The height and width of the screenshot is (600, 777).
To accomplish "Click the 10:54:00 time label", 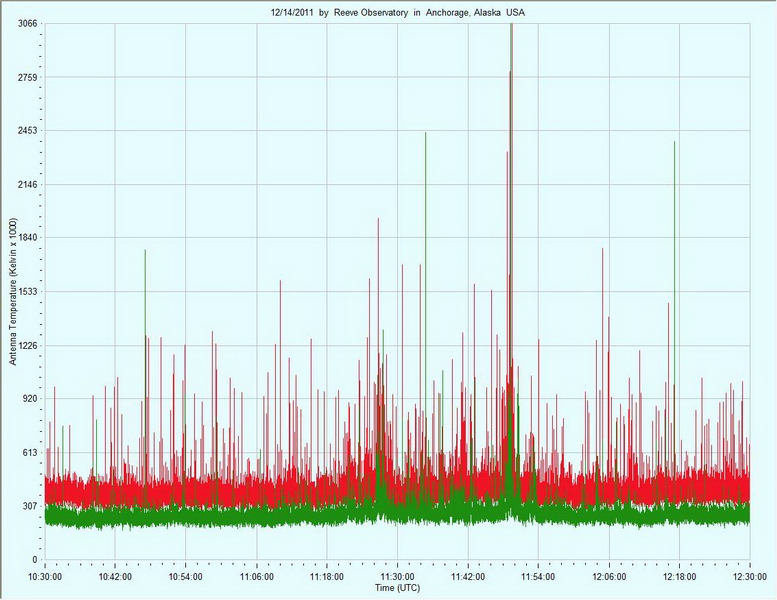I will click(x=186, y=577).
